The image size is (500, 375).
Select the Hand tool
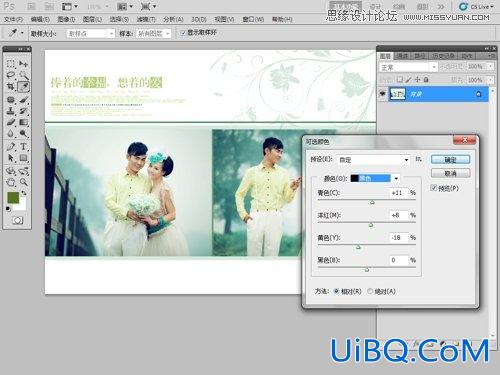point(11,182)
